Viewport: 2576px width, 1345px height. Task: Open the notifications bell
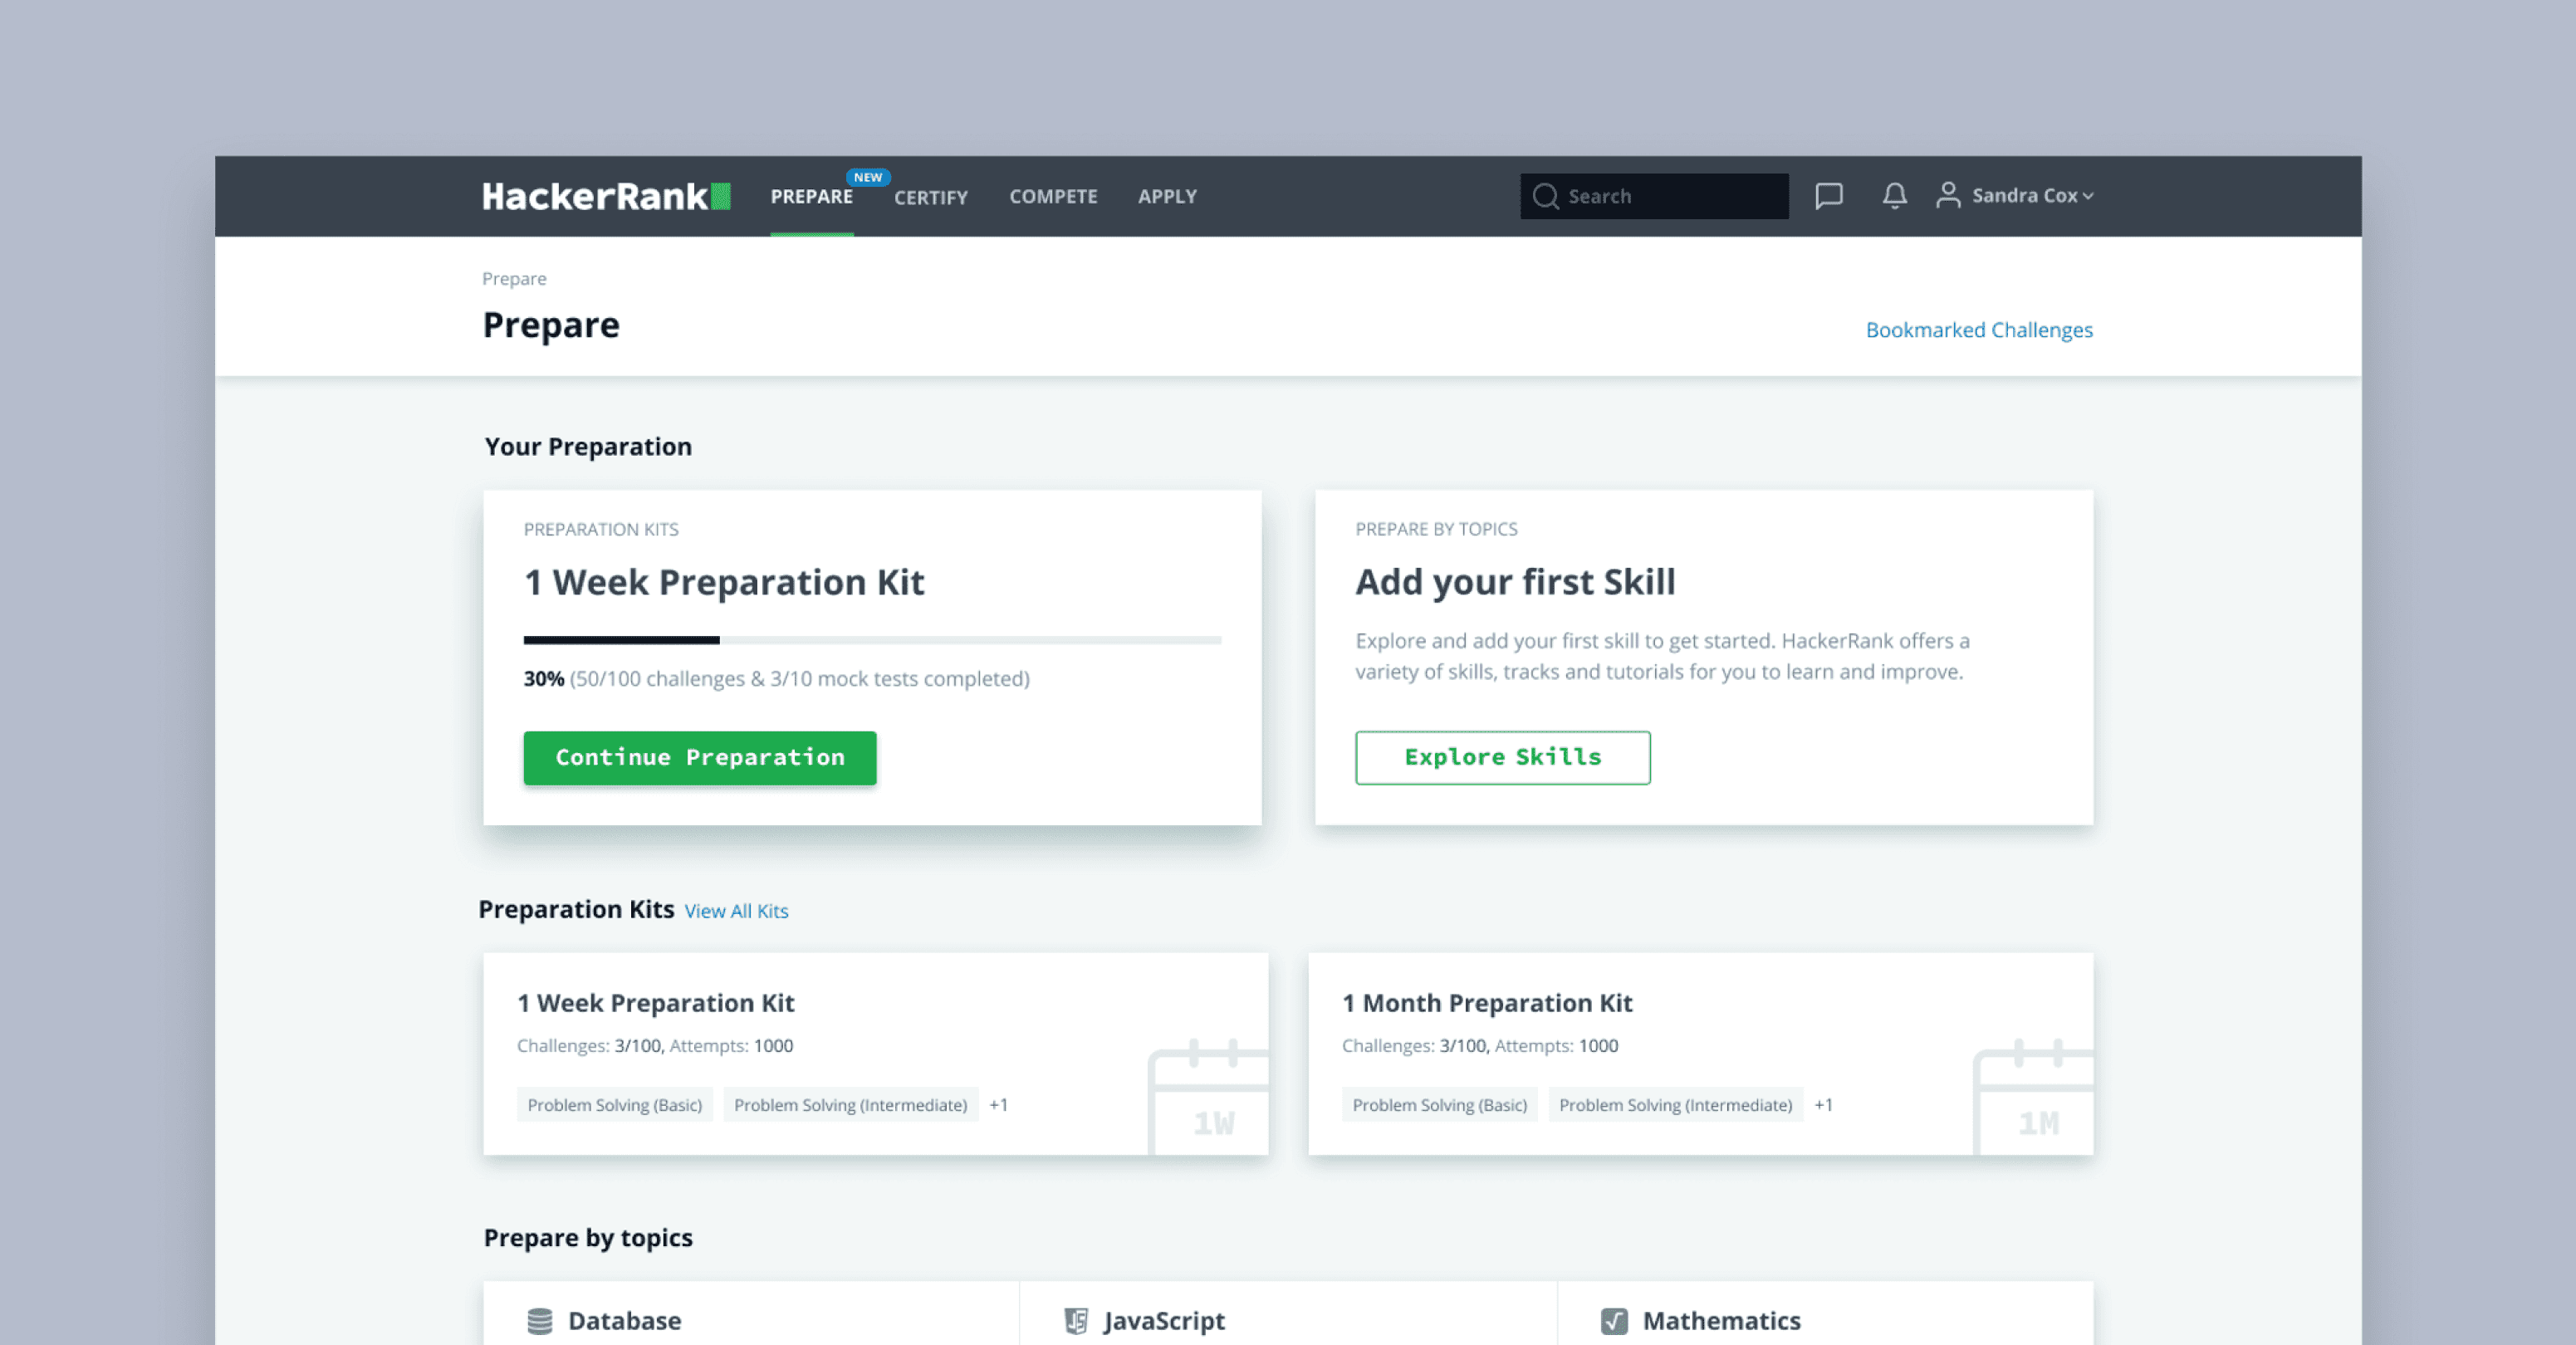point(1894,195)
